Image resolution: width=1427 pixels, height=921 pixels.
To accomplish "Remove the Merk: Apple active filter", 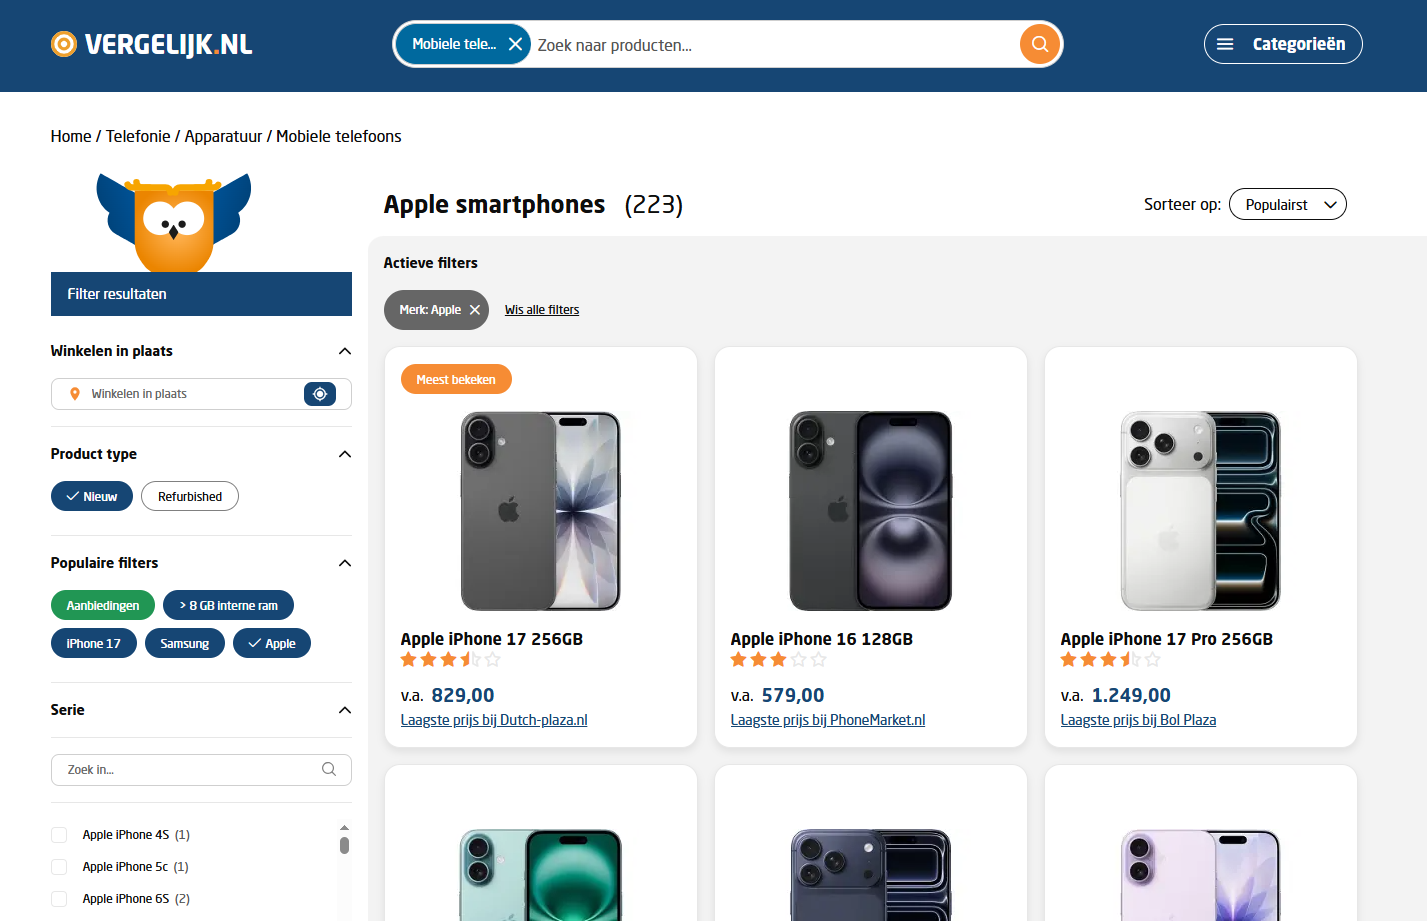I will tap(475, 310).
